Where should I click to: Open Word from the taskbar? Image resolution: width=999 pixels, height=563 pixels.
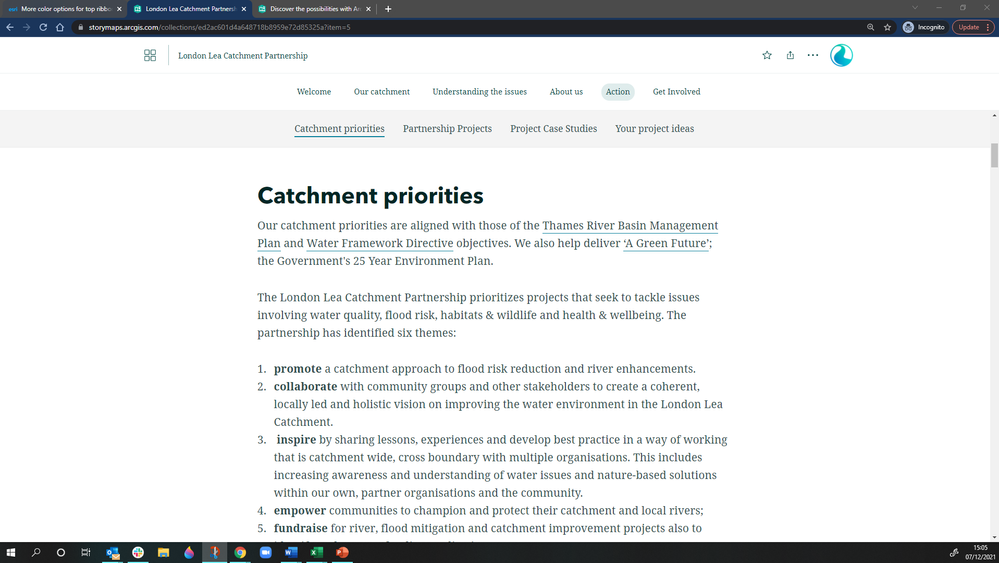[291, 552]
